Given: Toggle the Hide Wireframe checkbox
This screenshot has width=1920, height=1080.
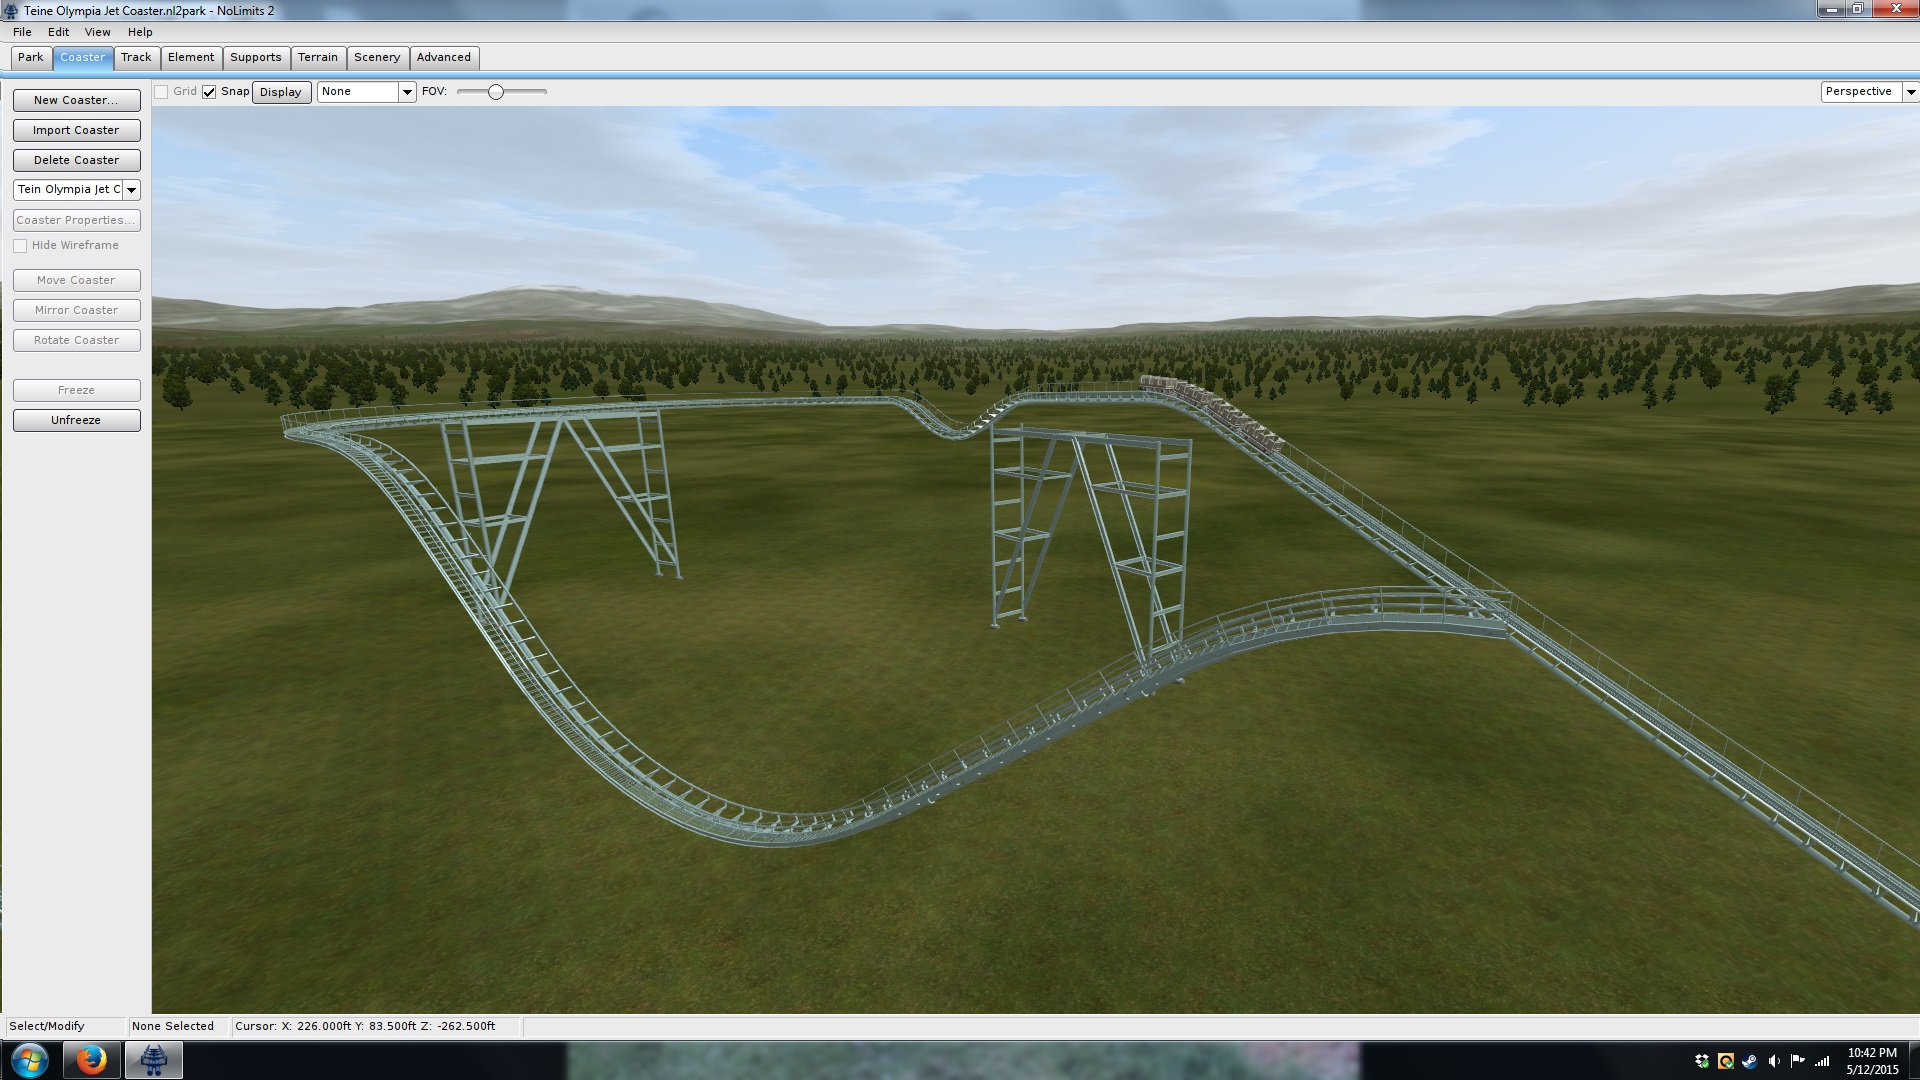Looking at the screenshot, I should 20,246.
